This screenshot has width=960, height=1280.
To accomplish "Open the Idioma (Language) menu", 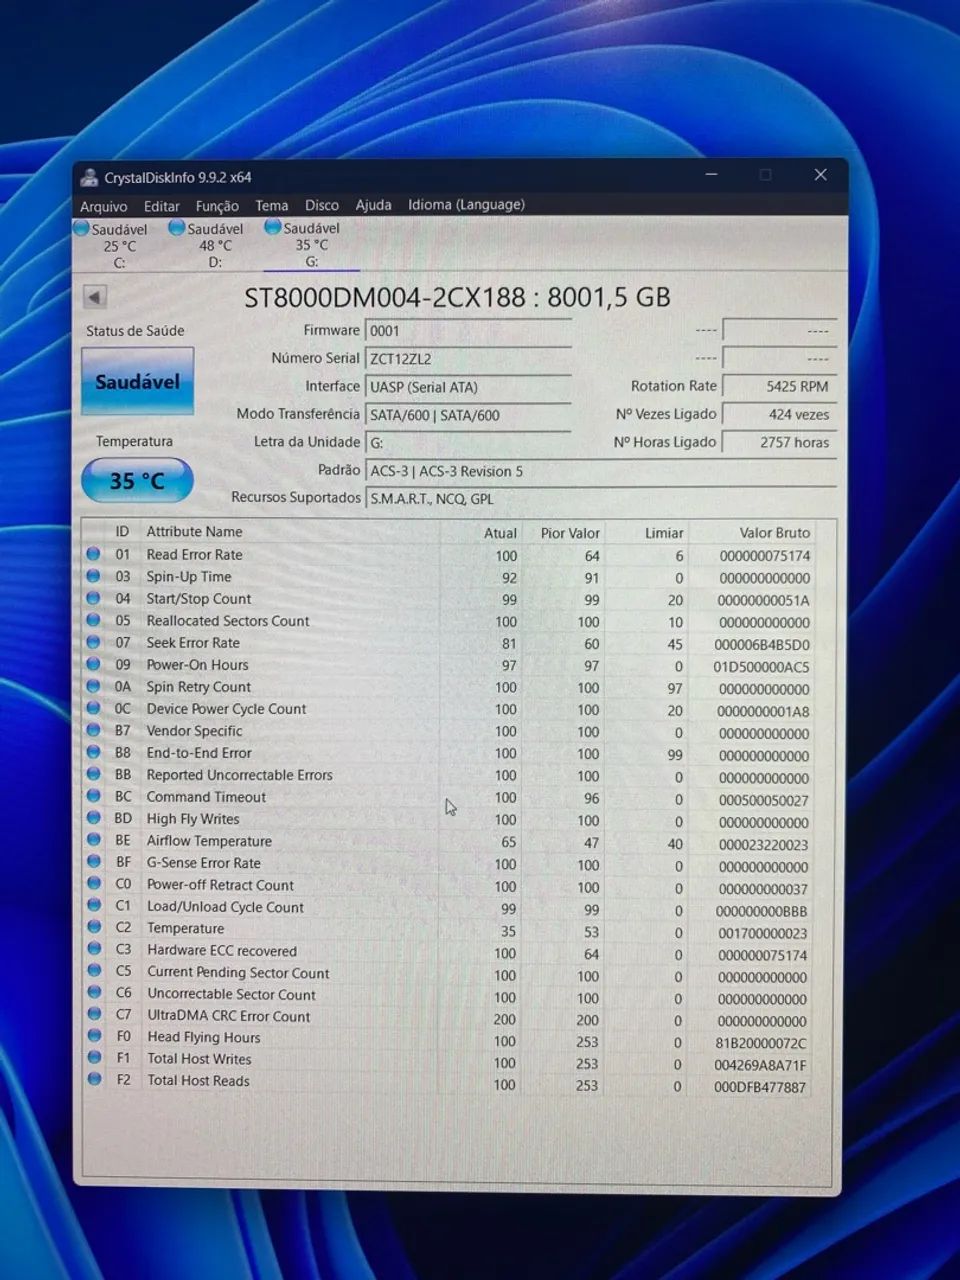I will pyautogui.click(x=466, y=205).
